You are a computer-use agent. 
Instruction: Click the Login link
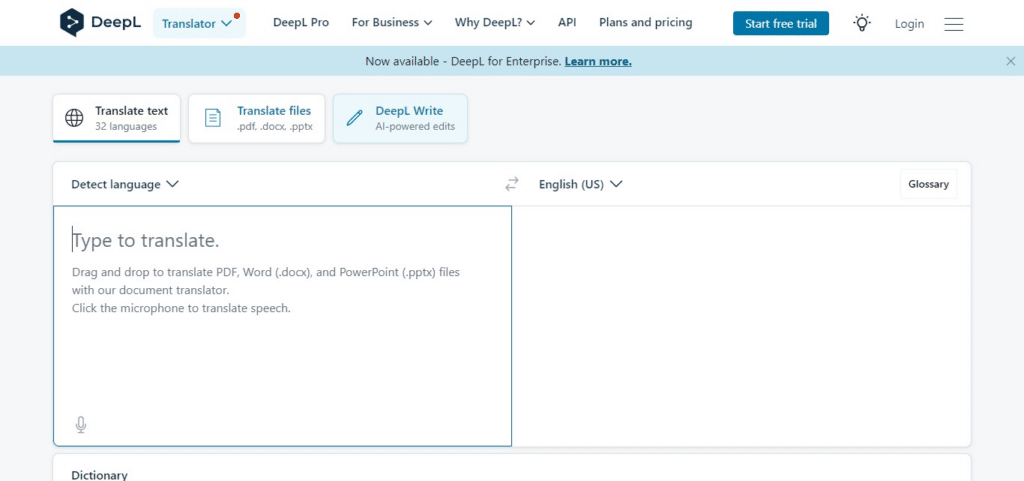click(909, 24)
